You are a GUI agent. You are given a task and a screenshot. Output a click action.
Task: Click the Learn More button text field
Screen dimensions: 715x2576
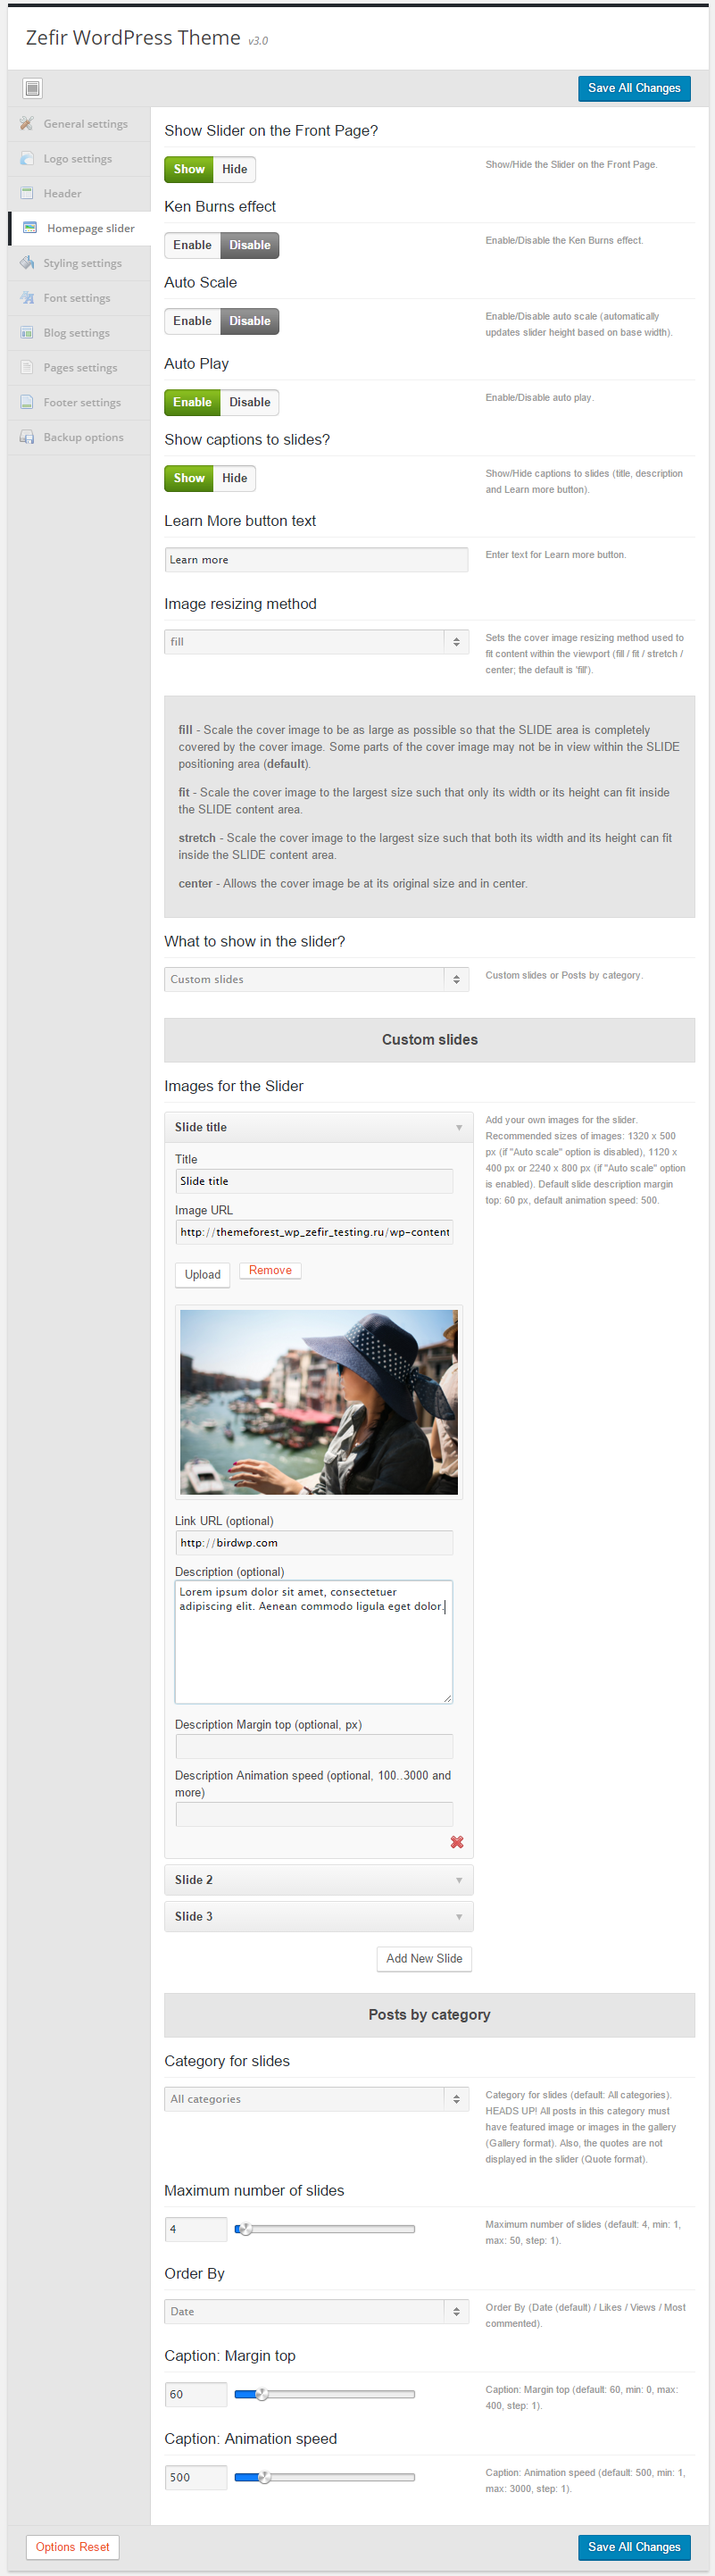pyautogui.click(x=316, y=560)
